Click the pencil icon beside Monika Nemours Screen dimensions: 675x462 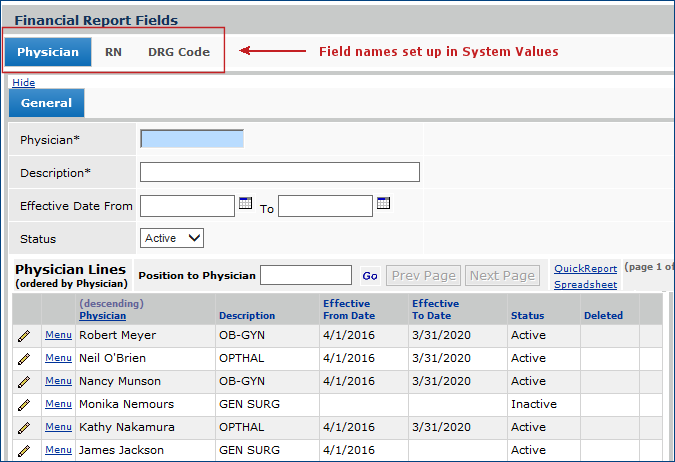click(x=24, y=405)
